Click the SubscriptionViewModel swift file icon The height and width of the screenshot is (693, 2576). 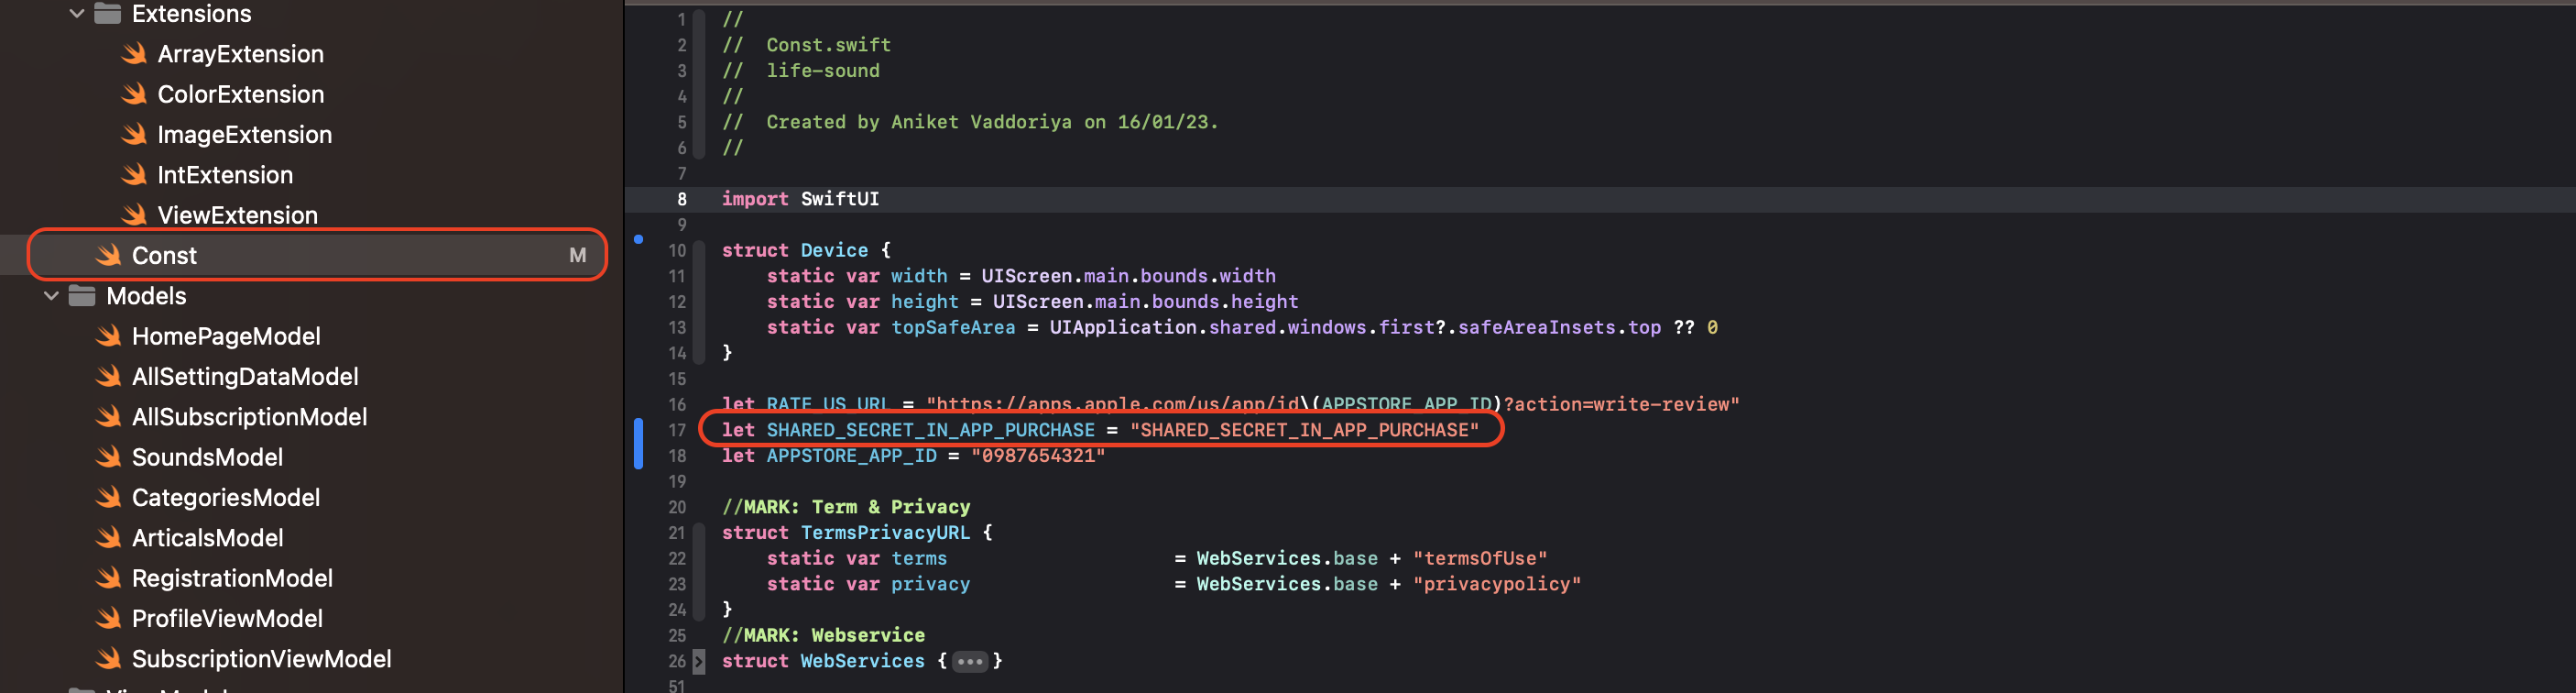(x=108, y=659)
